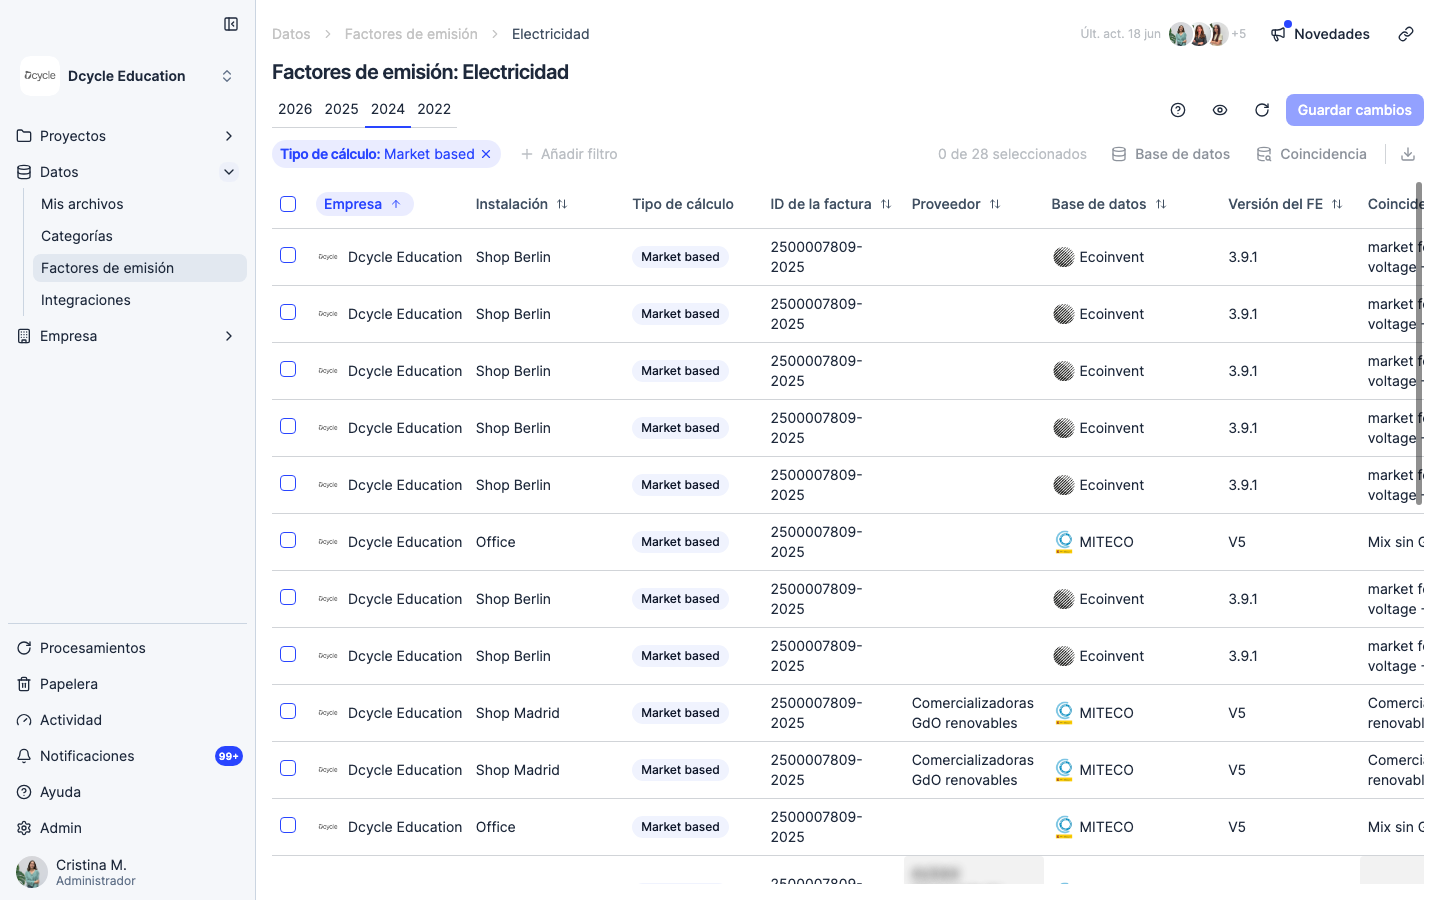Click MITECO logo in first Shop Madrid row

pyautogui.click(x=1063, y=713)
